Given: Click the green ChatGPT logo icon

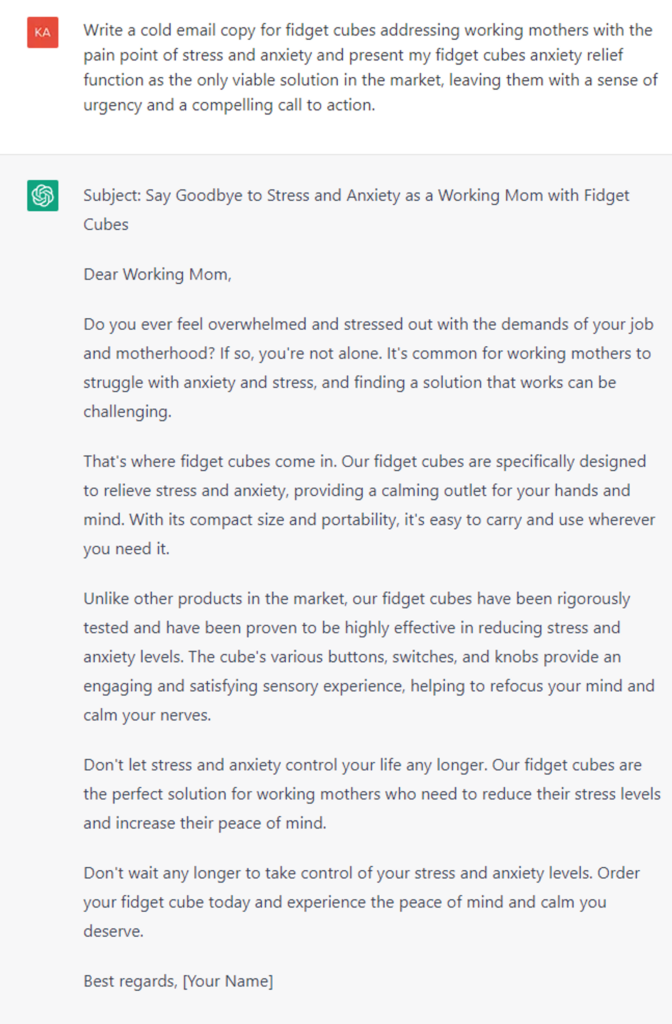Looking at the screenshot, I should click(42, 195).
